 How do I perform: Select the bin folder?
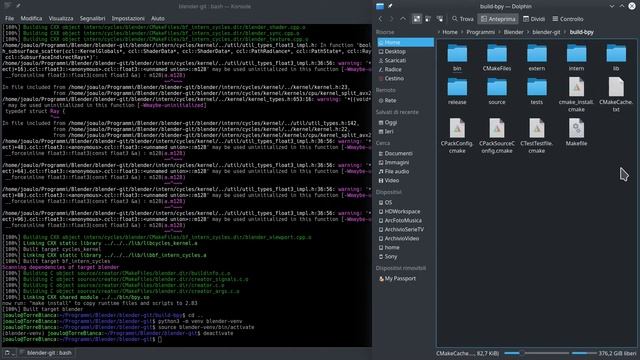pyautogui.click(x=457, y=58)
